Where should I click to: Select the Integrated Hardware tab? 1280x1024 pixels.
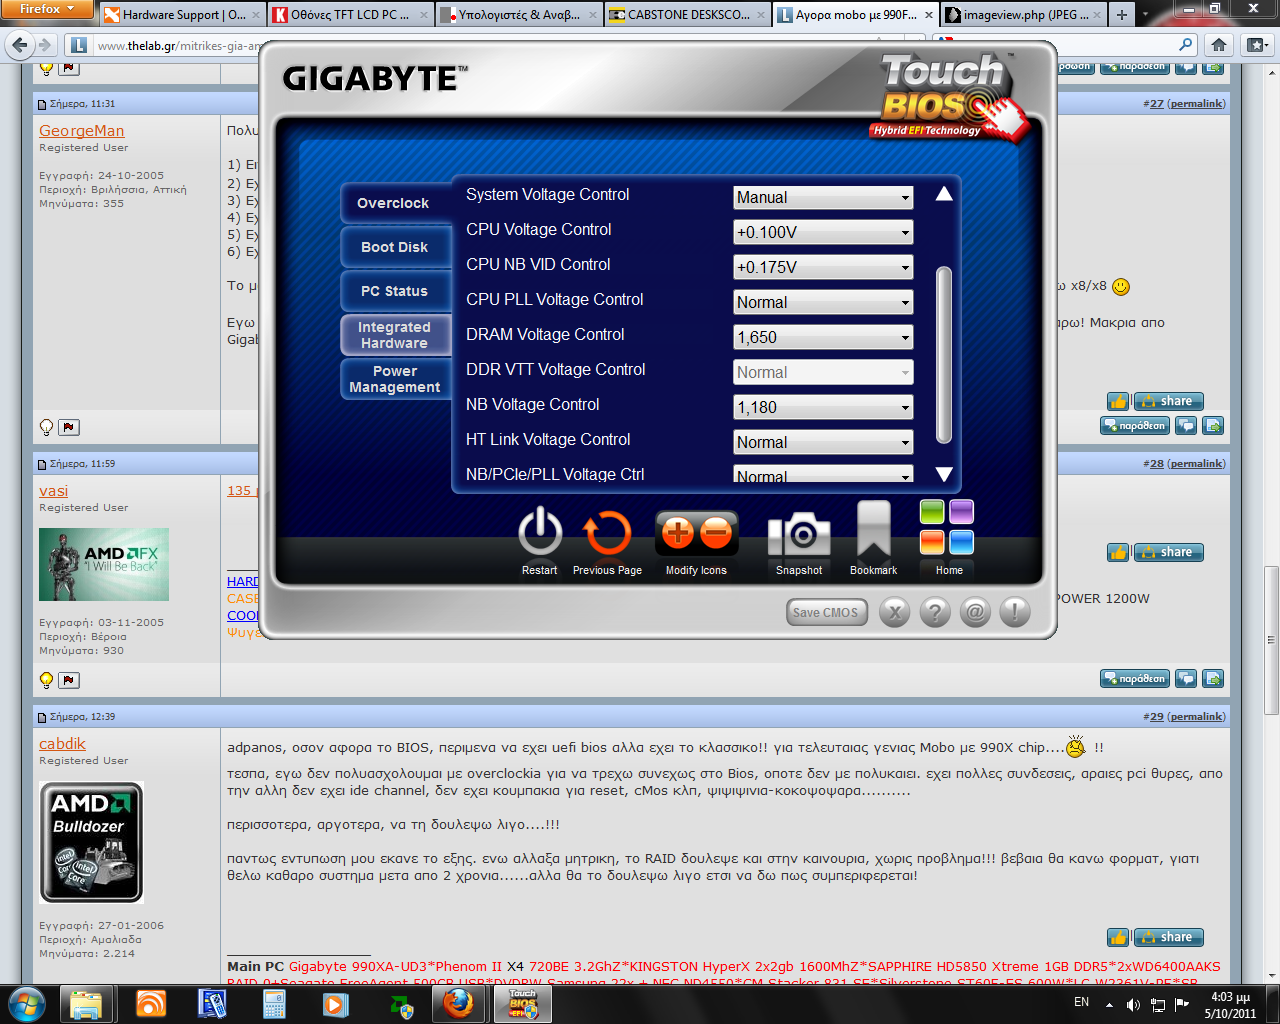[x=394, y=335]
